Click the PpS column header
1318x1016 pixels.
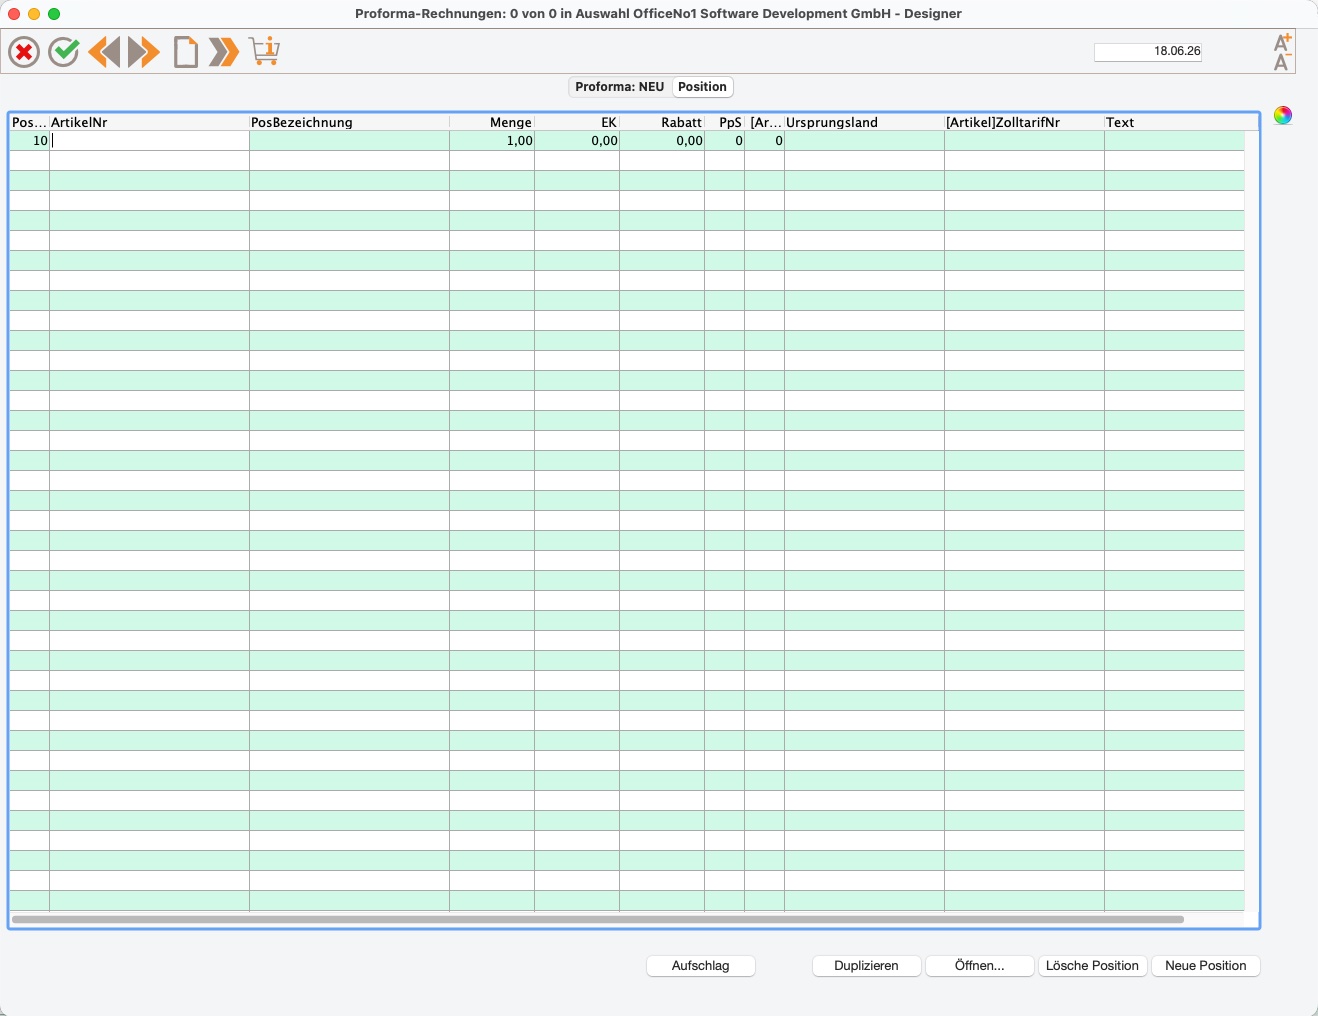pos(724,122)
